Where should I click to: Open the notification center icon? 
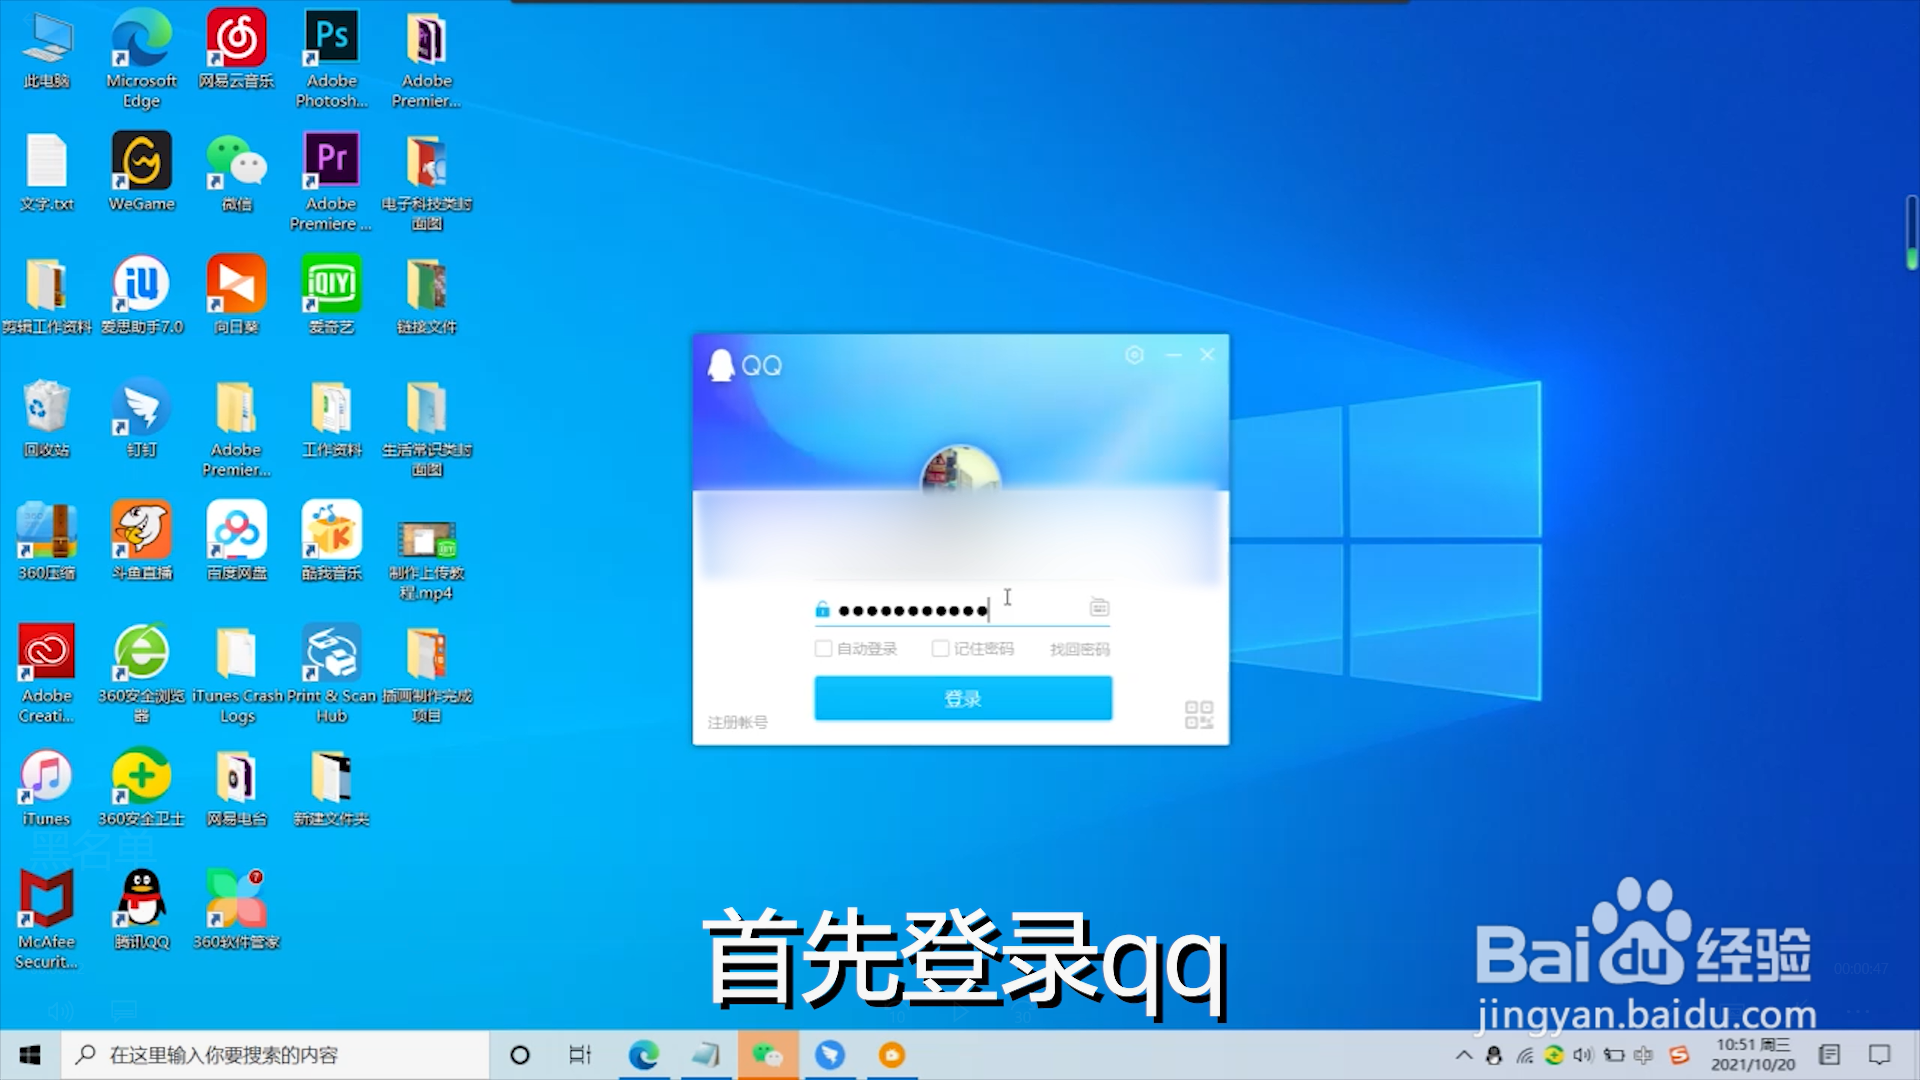[x=1880, y=1055]
